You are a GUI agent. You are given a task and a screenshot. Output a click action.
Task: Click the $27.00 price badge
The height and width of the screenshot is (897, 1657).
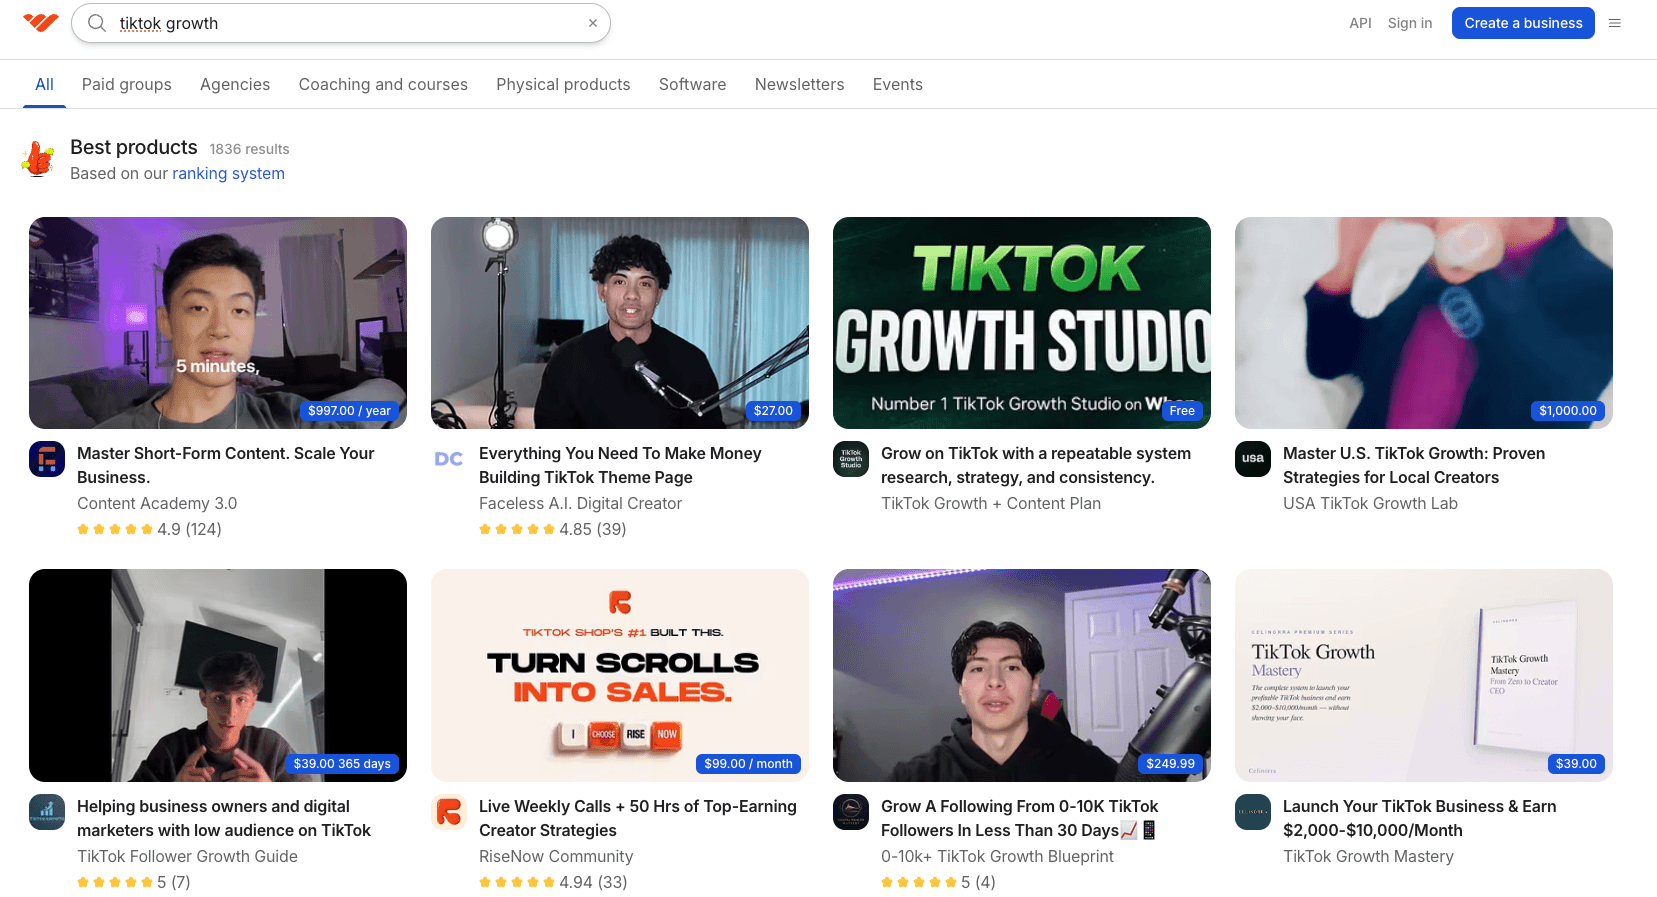tap(773, 411)
